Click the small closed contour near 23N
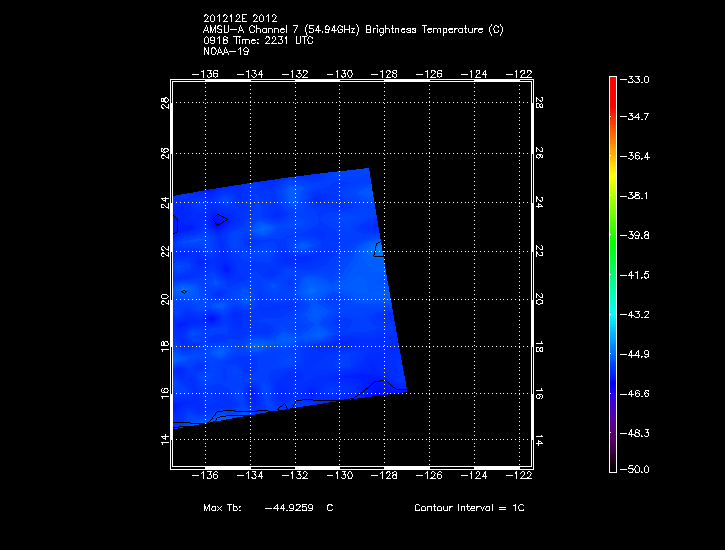Image resolution: width=725 pixels, height=550 pixels. 220,218
